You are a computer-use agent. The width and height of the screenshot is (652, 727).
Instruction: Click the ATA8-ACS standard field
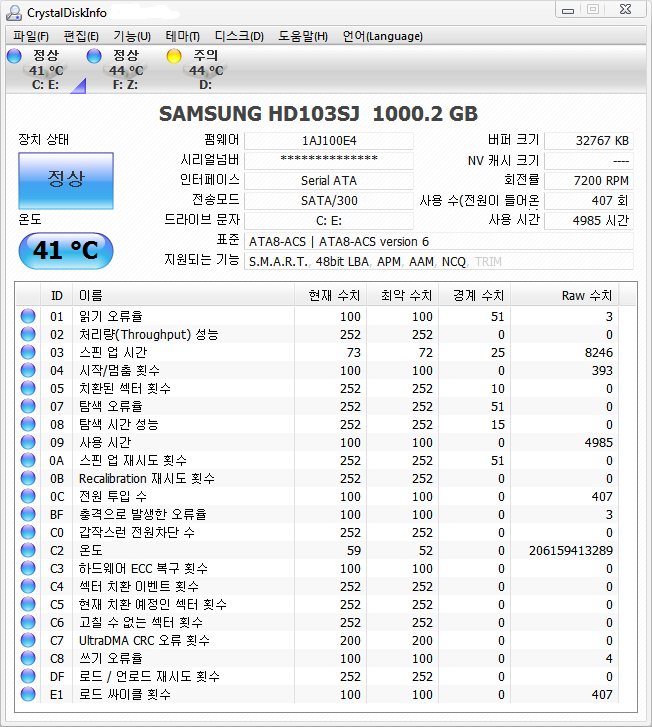click(439, 242)
